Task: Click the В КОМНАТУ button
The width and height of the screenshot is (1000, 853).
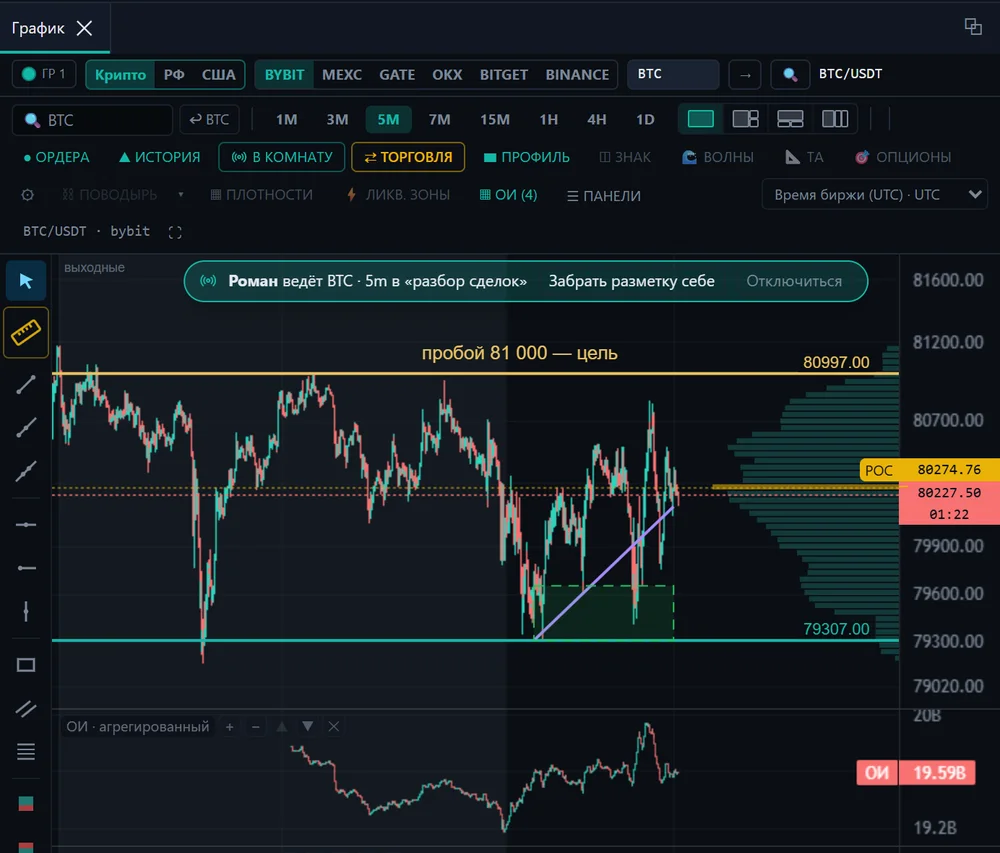Action: [x=282, y=157]
